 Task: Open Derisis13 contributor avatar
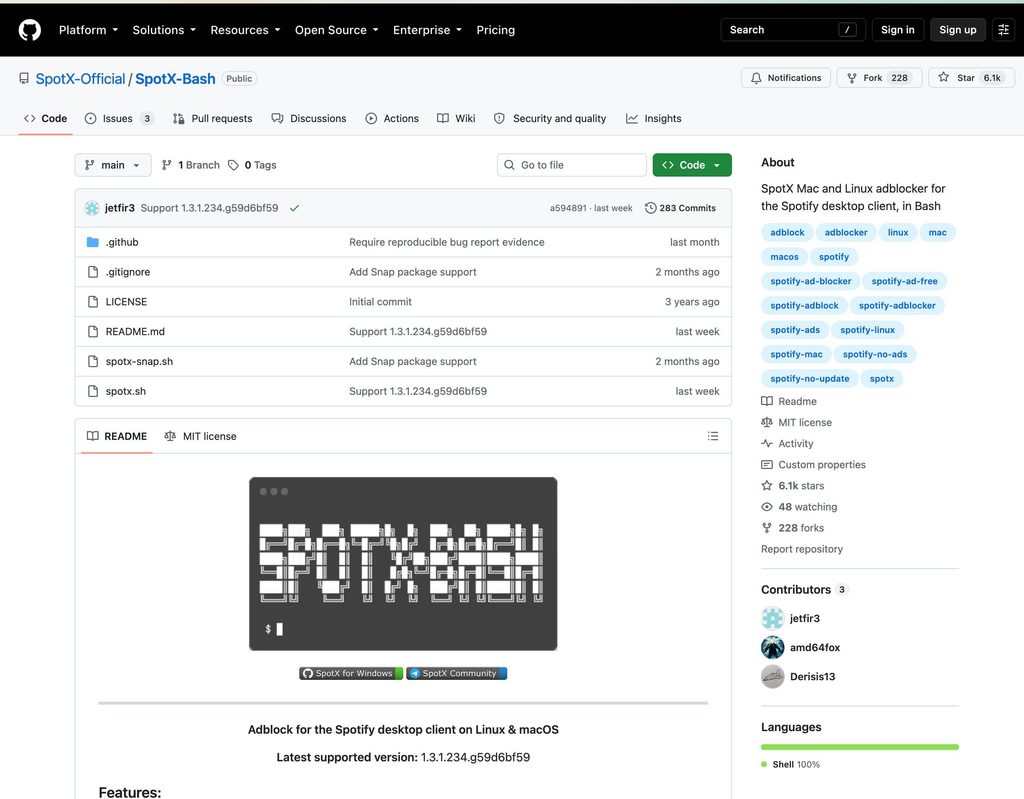773,676
